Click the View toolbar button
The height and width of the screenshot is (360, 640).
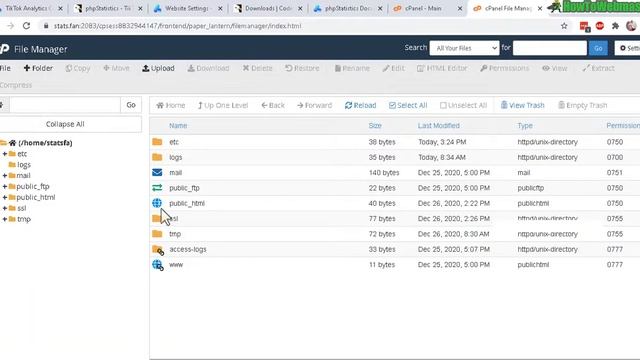(555, 68)
